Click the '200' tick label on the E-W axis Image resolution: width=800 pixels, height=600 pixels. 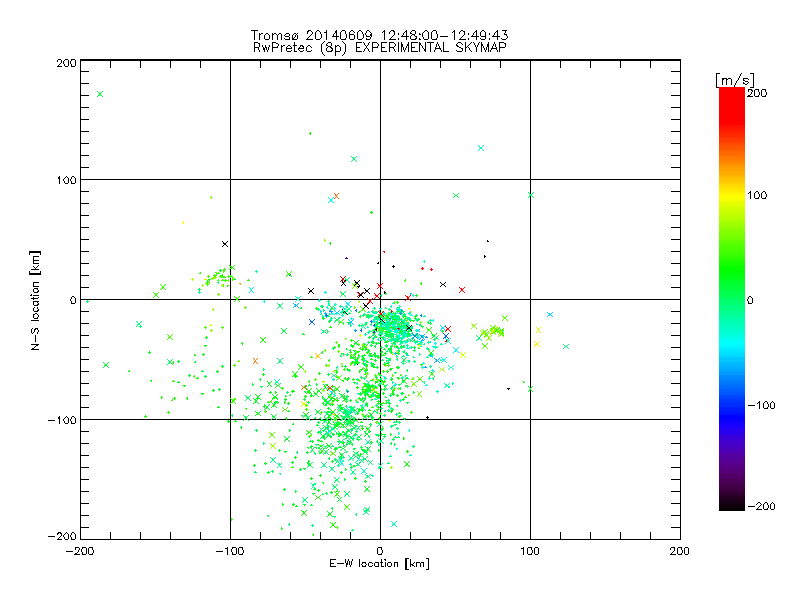coord(680,551)
